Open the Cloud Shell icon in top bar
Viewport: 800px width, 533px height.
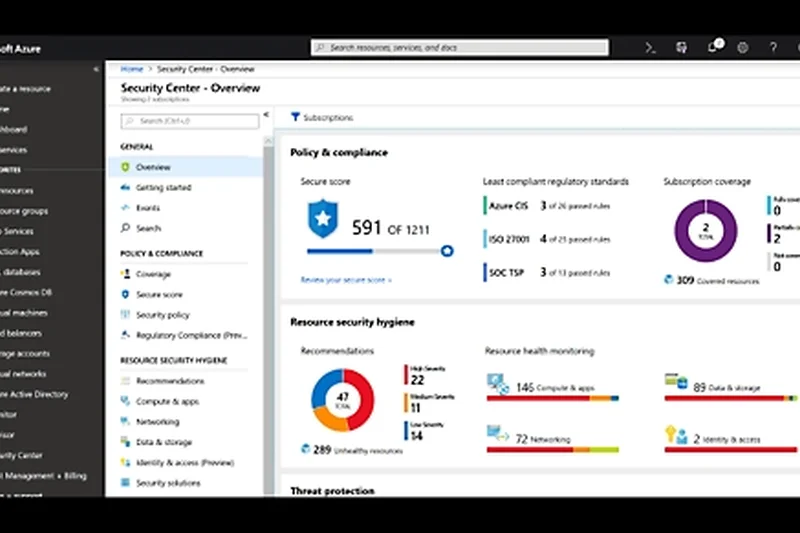tap(650, 48)
